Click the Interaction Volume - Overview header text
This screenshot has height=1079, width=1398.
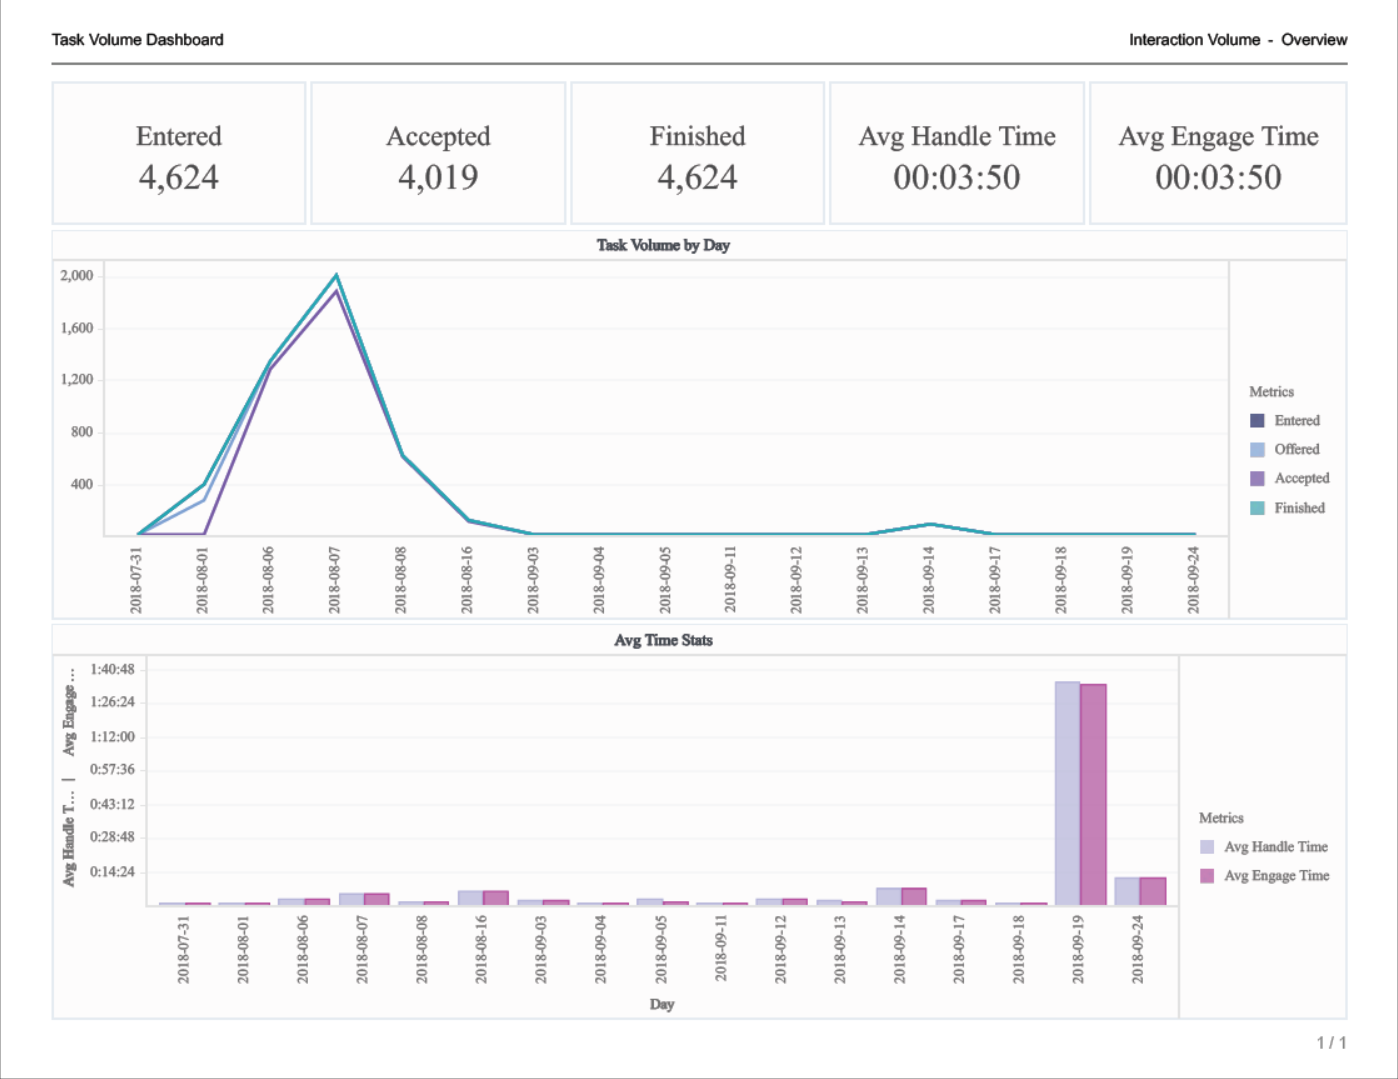(x=1237, y=40)
